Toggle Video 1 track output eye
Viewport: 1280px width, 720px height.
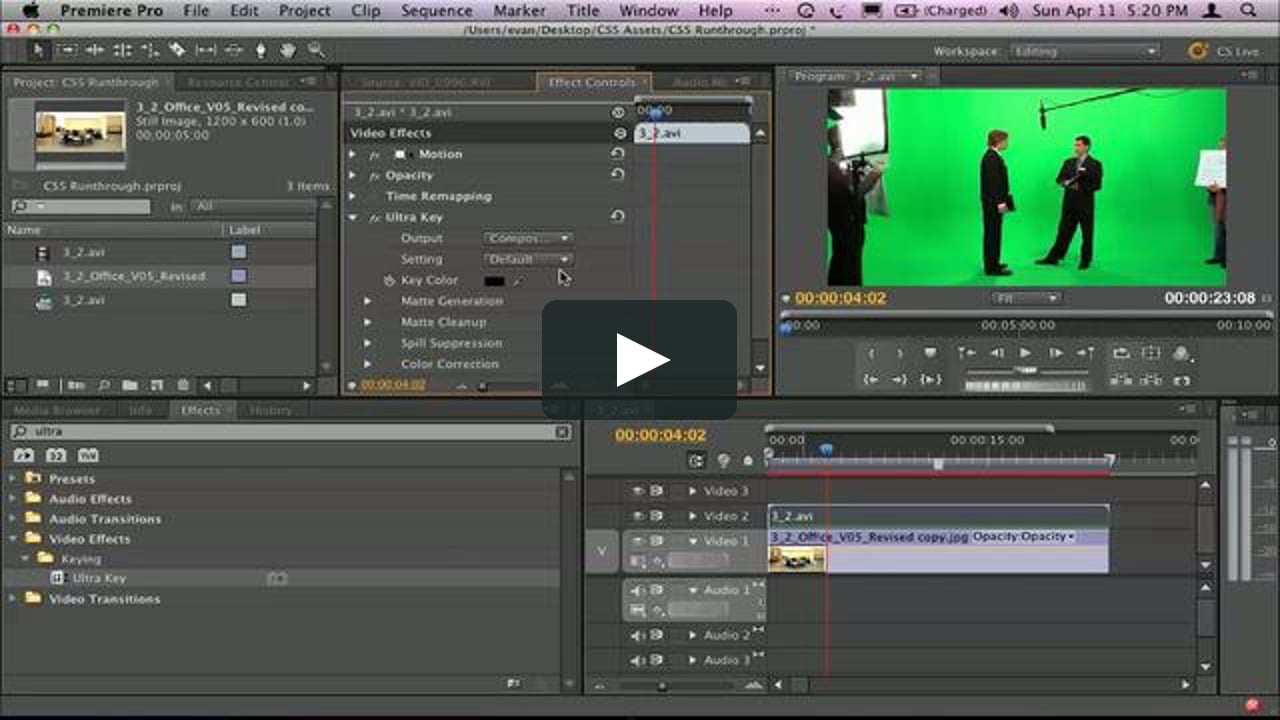coord(637,541)
